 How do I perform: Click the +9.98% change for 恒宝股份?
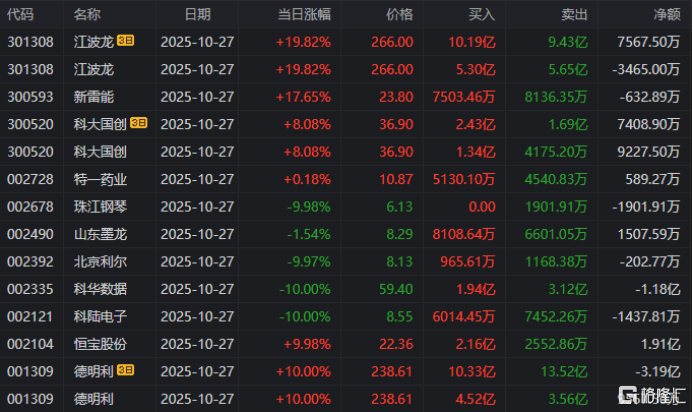coord(307,344)
